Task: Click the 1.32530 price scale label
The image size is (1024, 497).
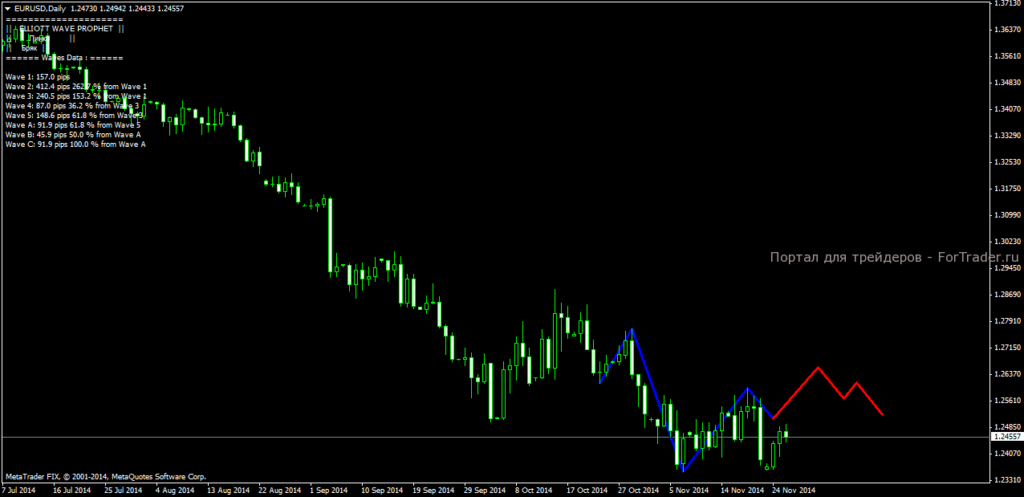Action: (1006, 162)
